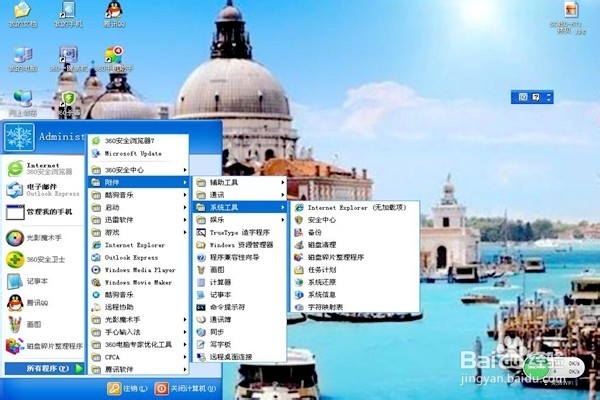
Task: Open 远程桌面连接 in the Accessories menu
Action: 240,357
